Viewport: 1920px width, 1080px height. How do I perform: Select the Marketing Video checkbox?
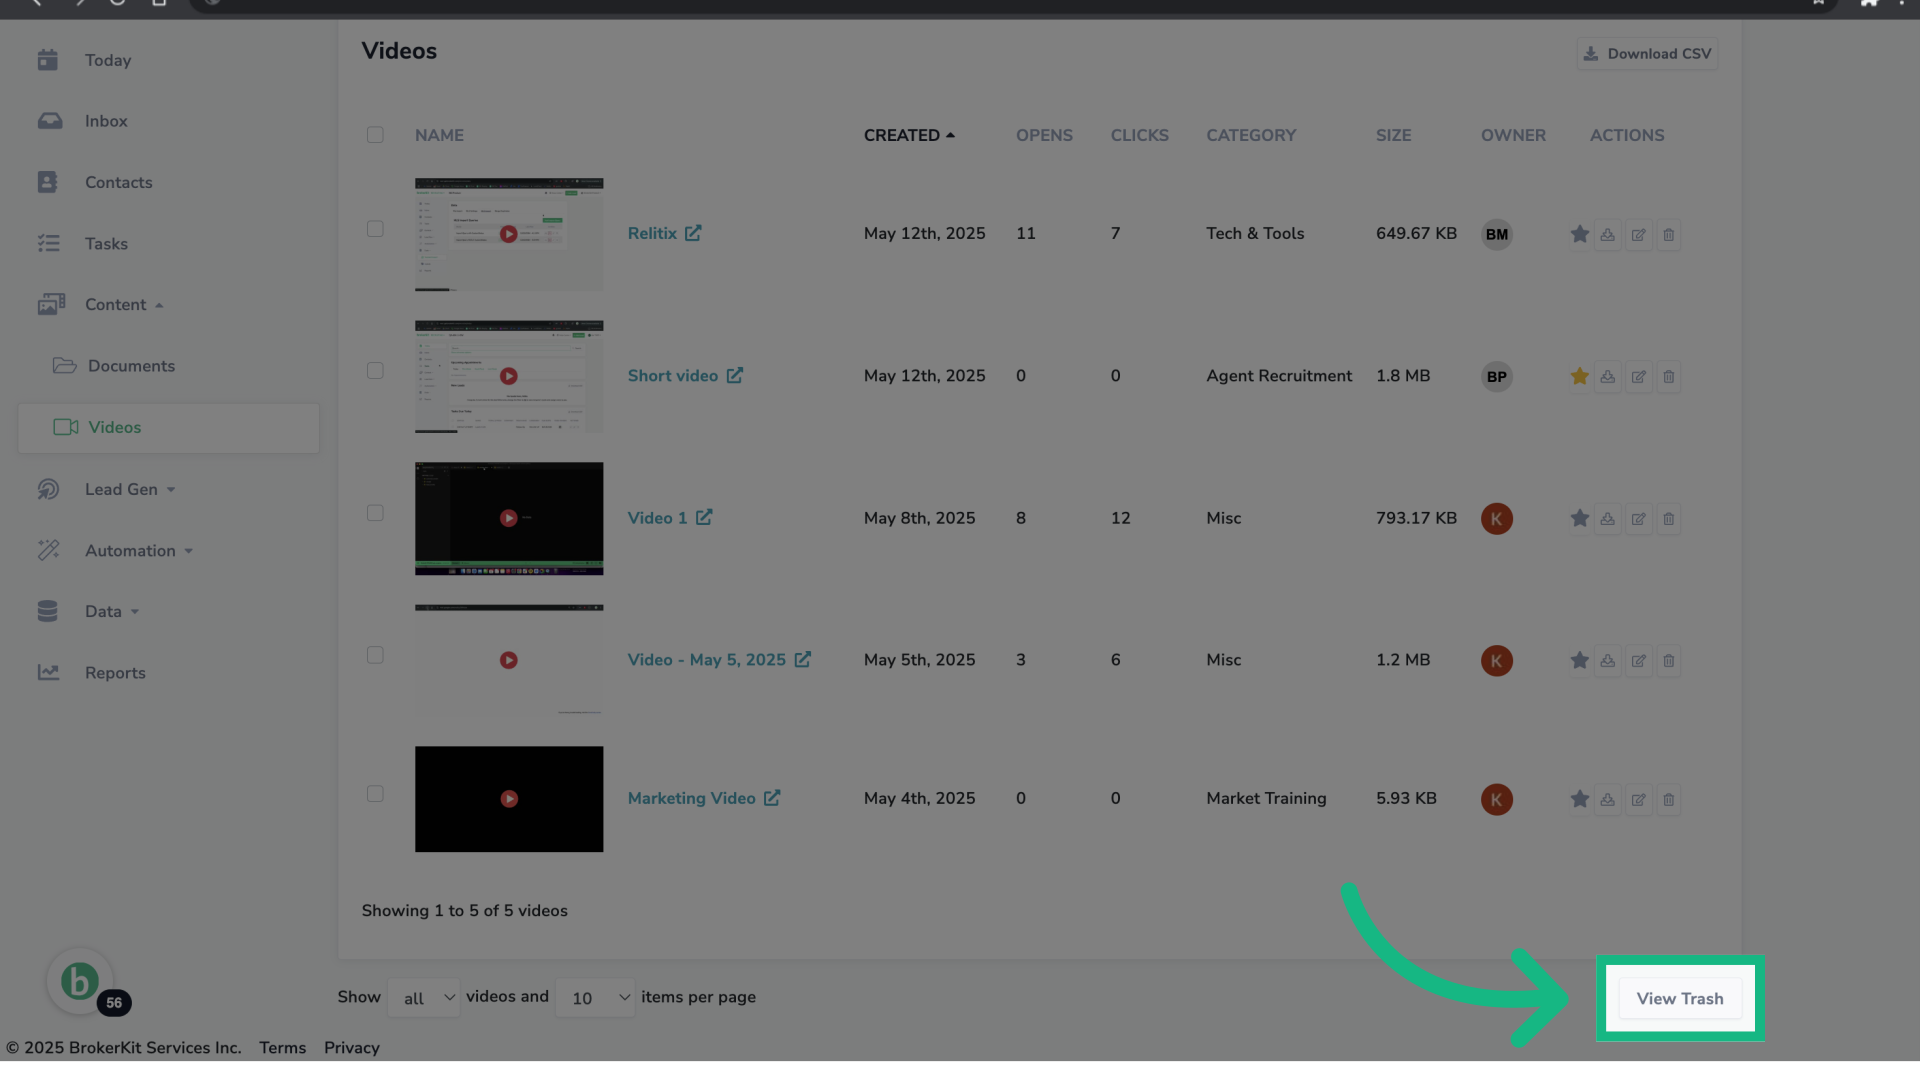click(375, 794)
